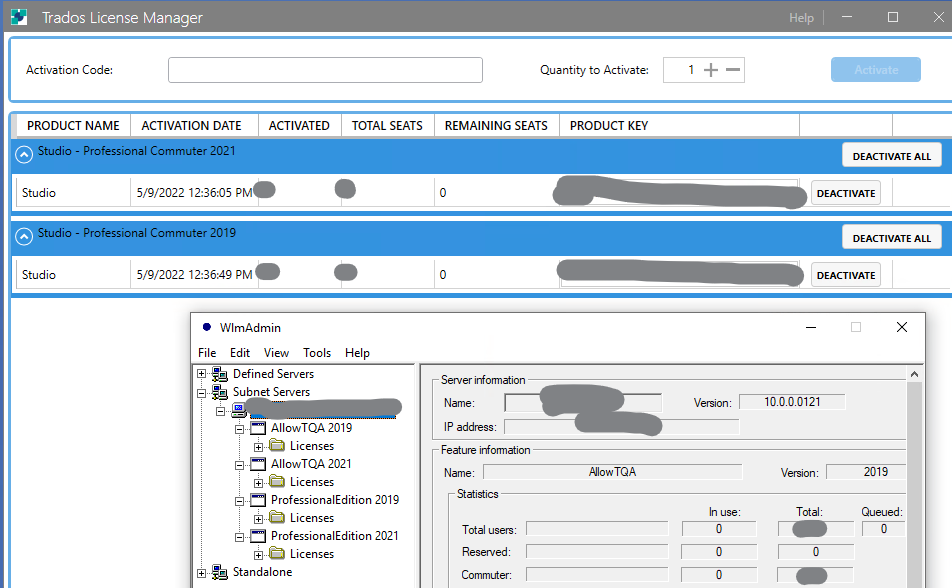
Task: Expand Licenses under AllowTQA 2019
Action: click(x=259, y=448)
